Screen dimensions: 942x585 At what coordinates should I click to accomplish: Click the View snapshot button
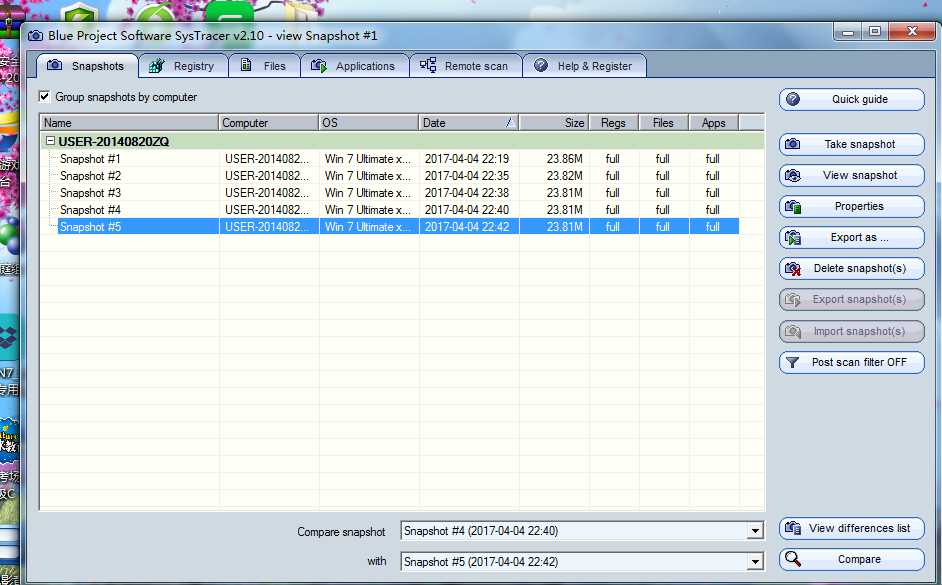coord(852,175)
